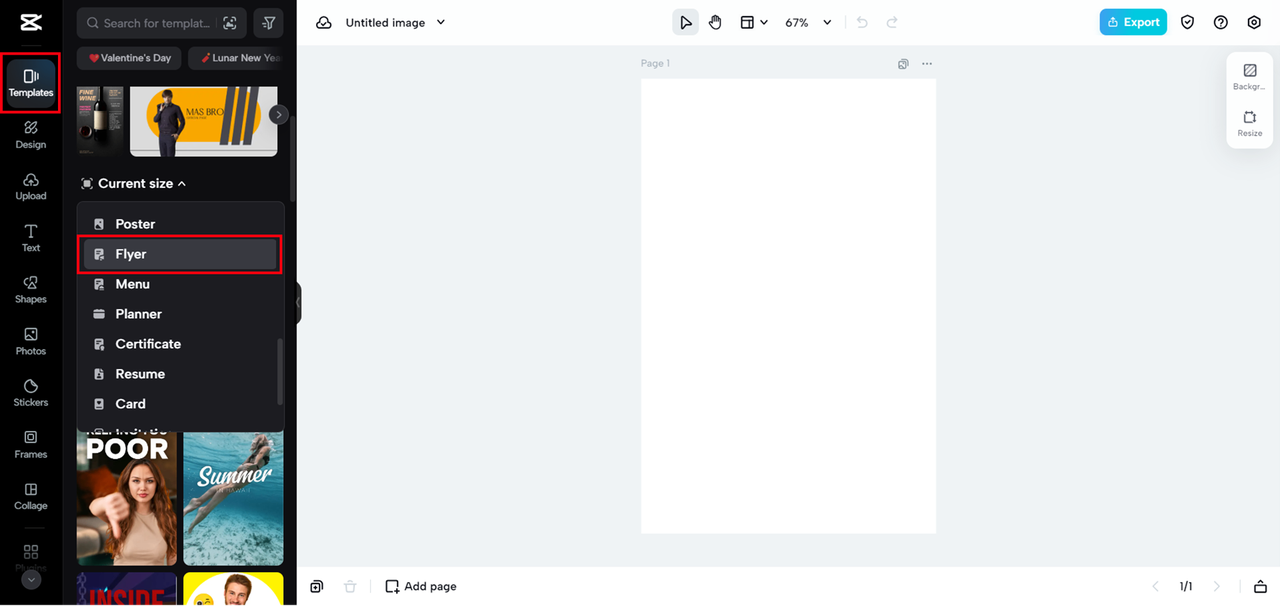The height and width of the screenshot is (606, 1280).
Task: Open the page overview tray icon
Action: (x=1260, y=586)
